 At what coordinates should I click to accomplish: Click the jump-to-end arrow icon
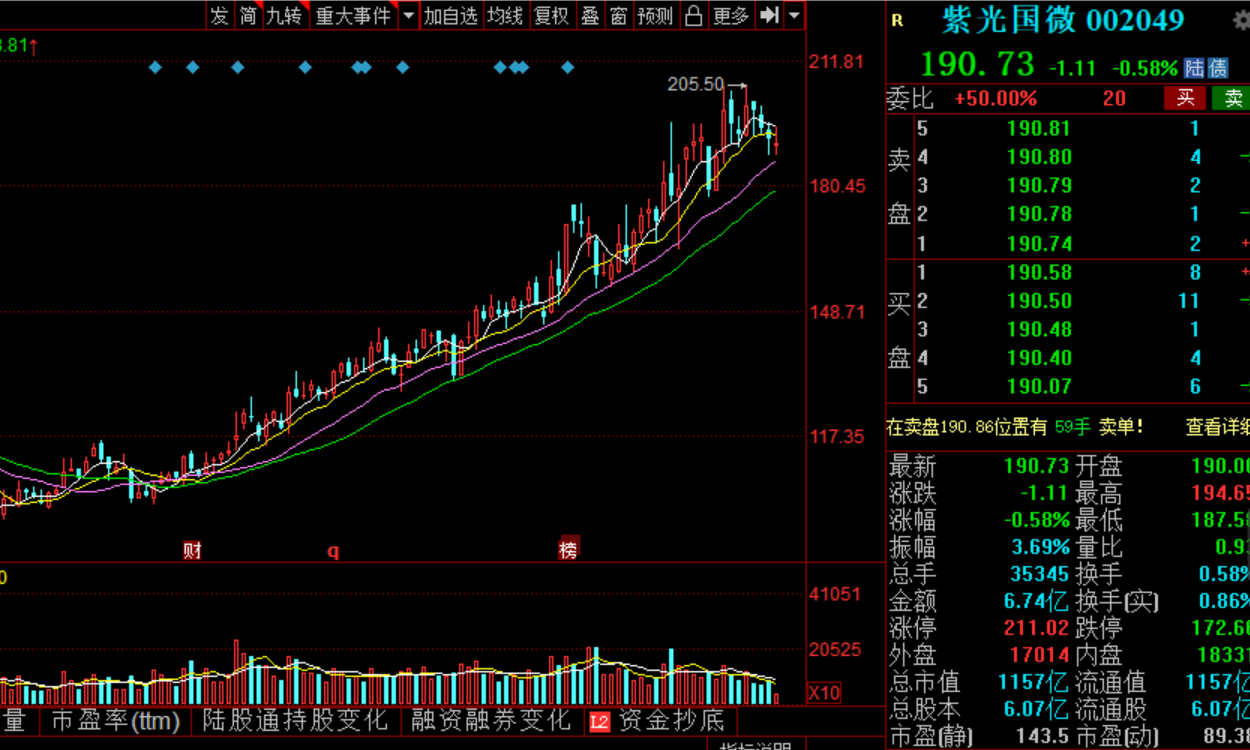click(x=768, y=15)
